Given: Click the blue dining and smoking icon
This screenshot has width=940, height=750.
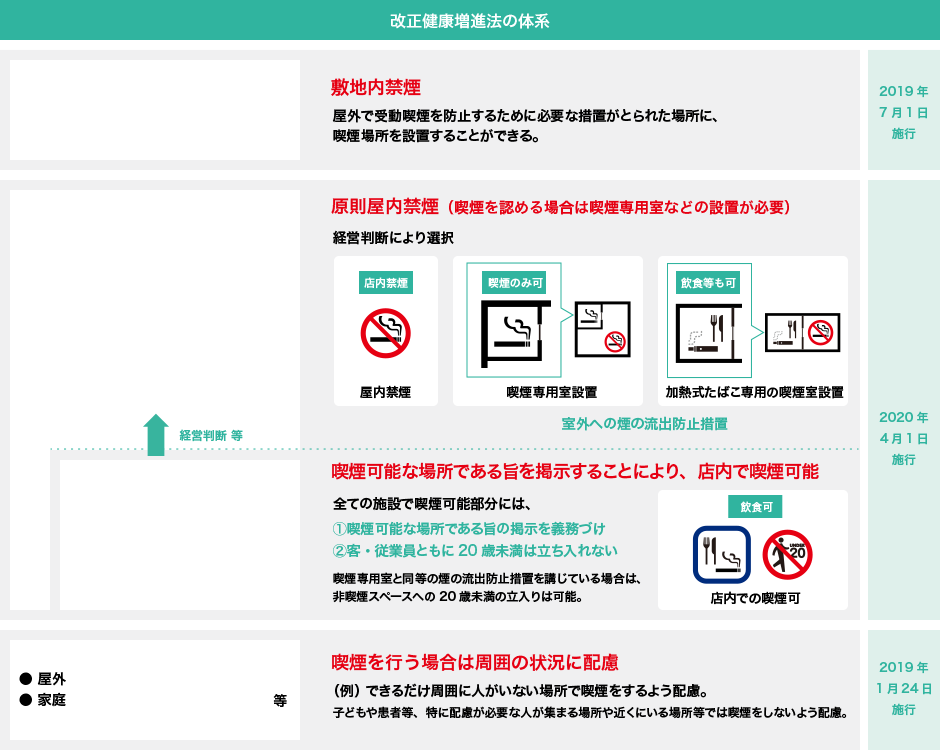Looking at the screenshot, I should pos(721,555).
